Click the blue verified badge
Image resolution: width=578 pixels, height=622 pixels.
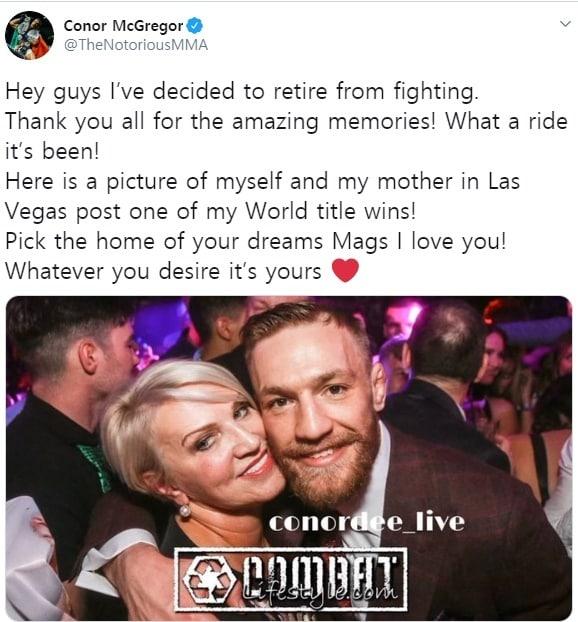coord(195,26)
